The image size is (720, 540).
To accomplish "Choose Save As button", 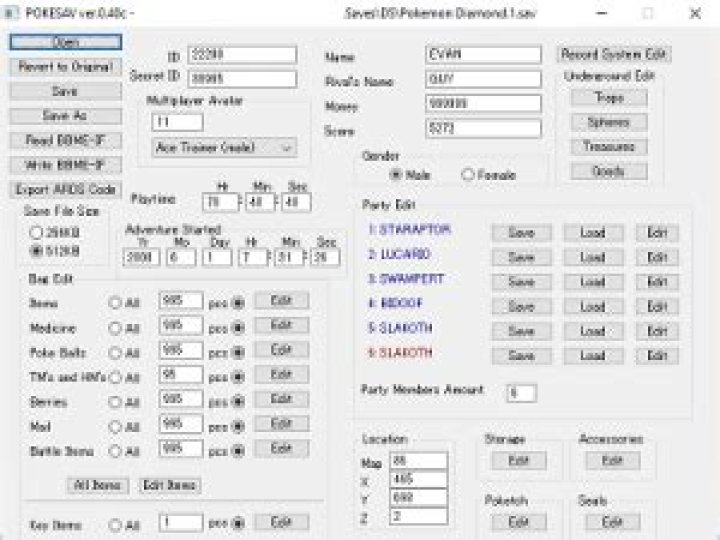I will [x=66, y=116].
